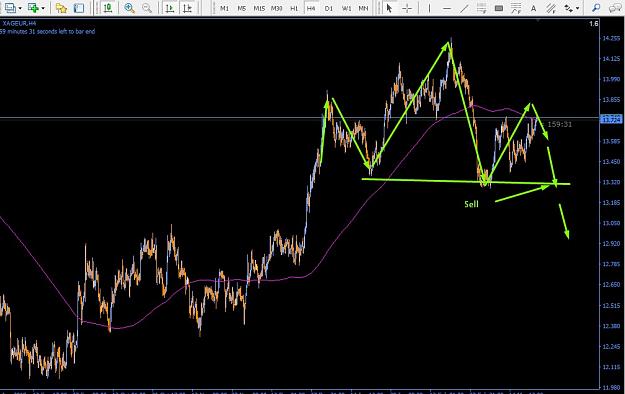Viewport: 625px width, 394px height.
Task: Switch chart to W1 timeframe
Action: tap(346, 8)
